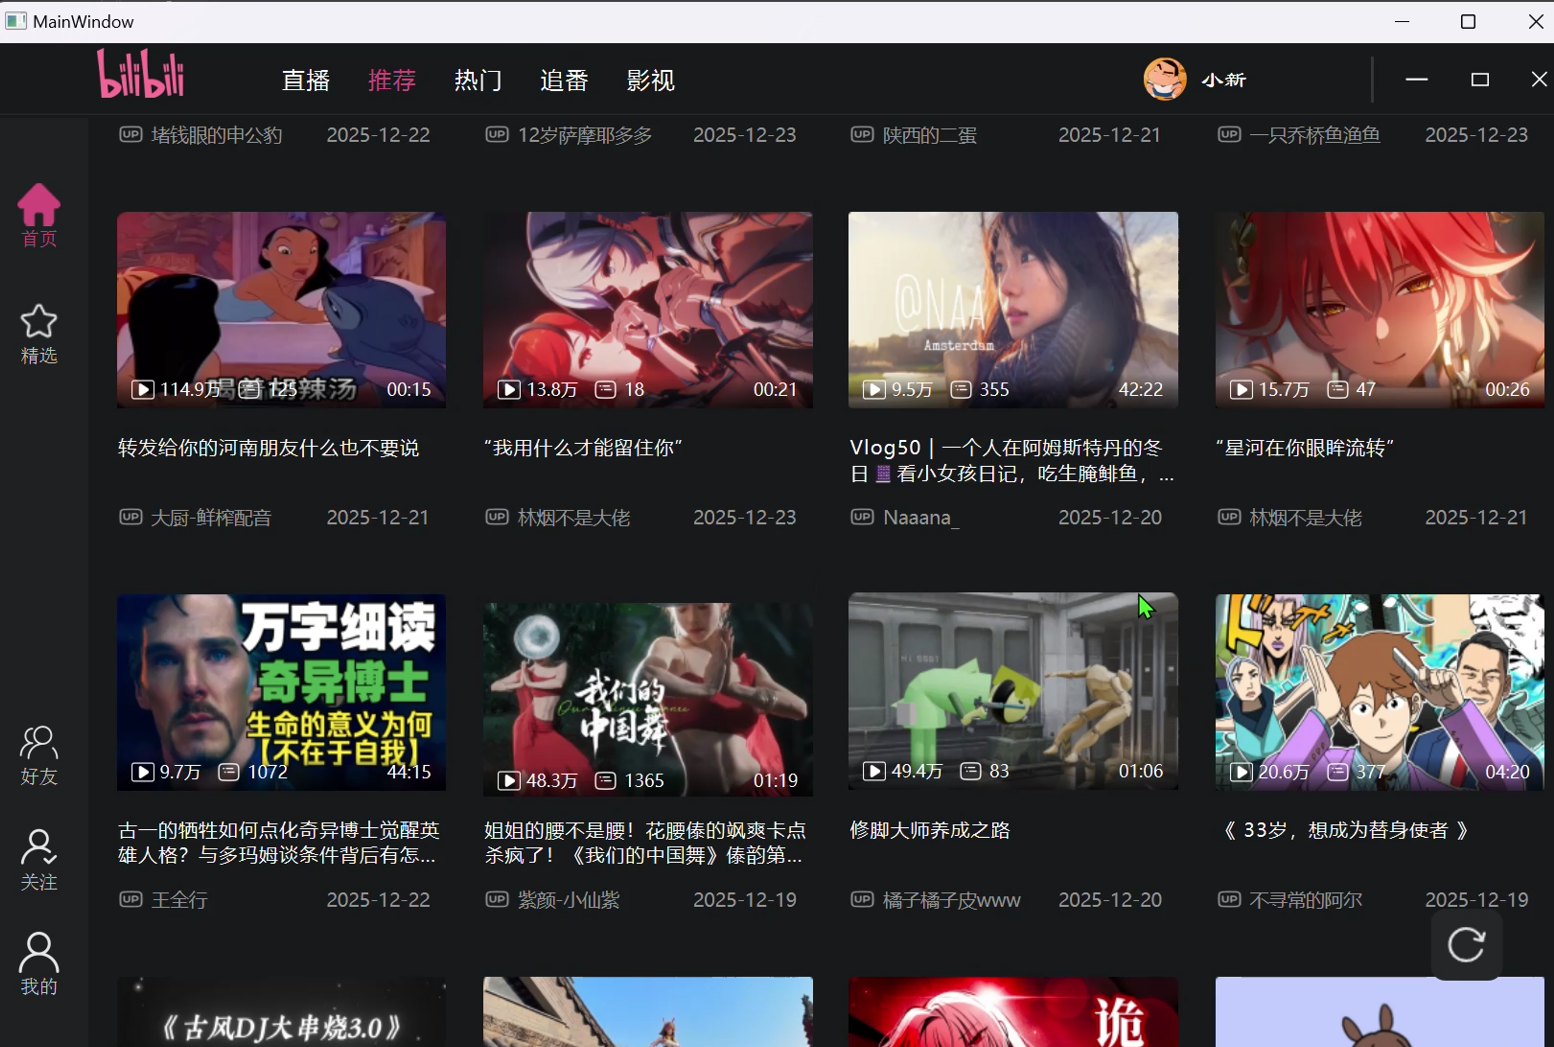
Task: Open the thumbnail with duration 00:21
Action: tap(647, 310)
